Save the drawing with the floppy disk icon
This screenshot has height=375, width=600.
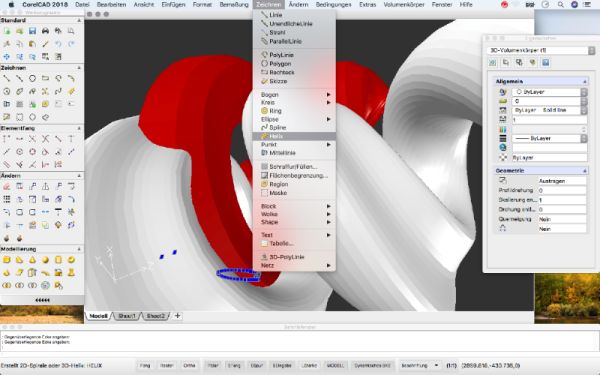pyautogui.click(x=32, y=31)
